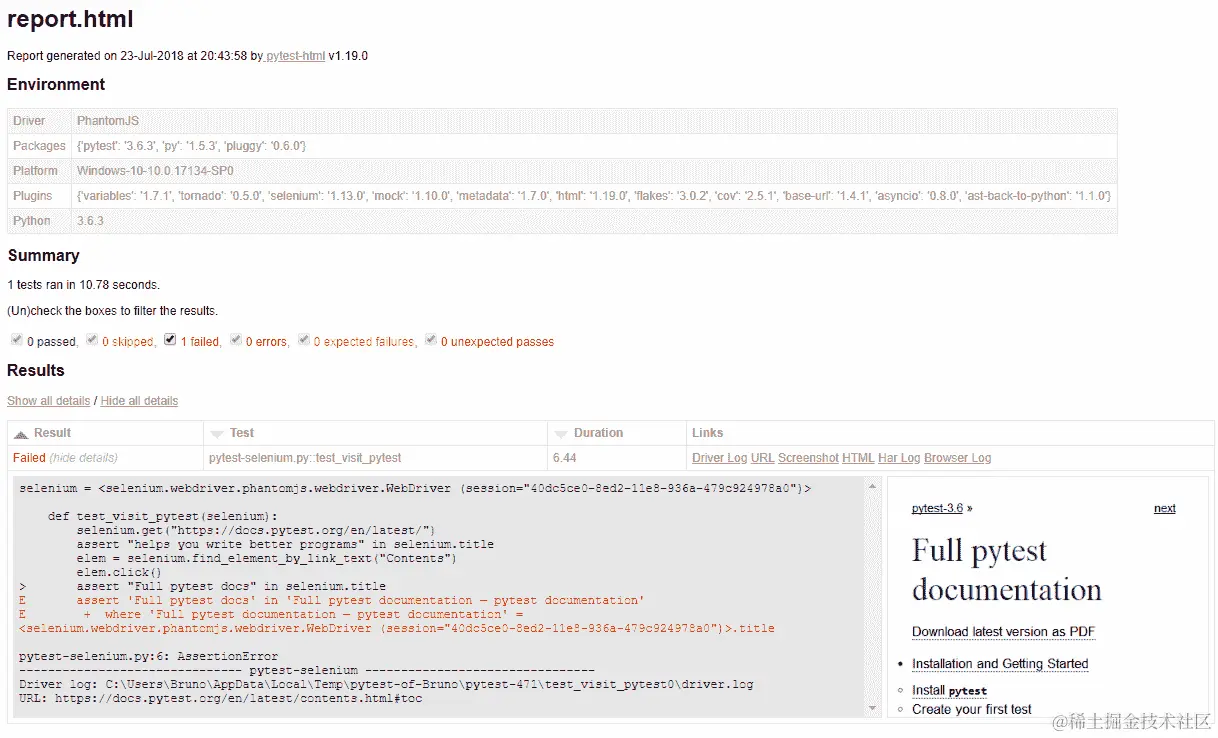Click the 'pytest-selenium.py:6: AssertionError' log line
Screen dimensions: 1218x738
148,657
